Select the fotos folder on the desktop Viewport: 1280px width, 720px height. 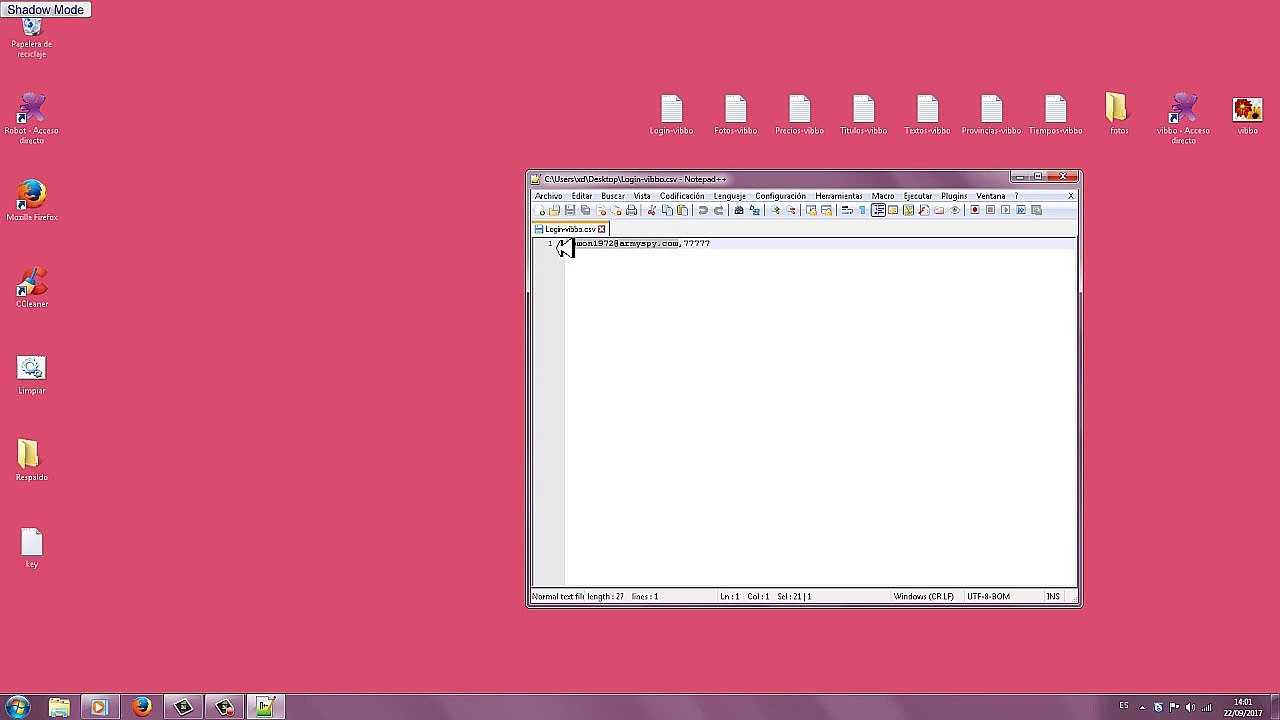1118,114
